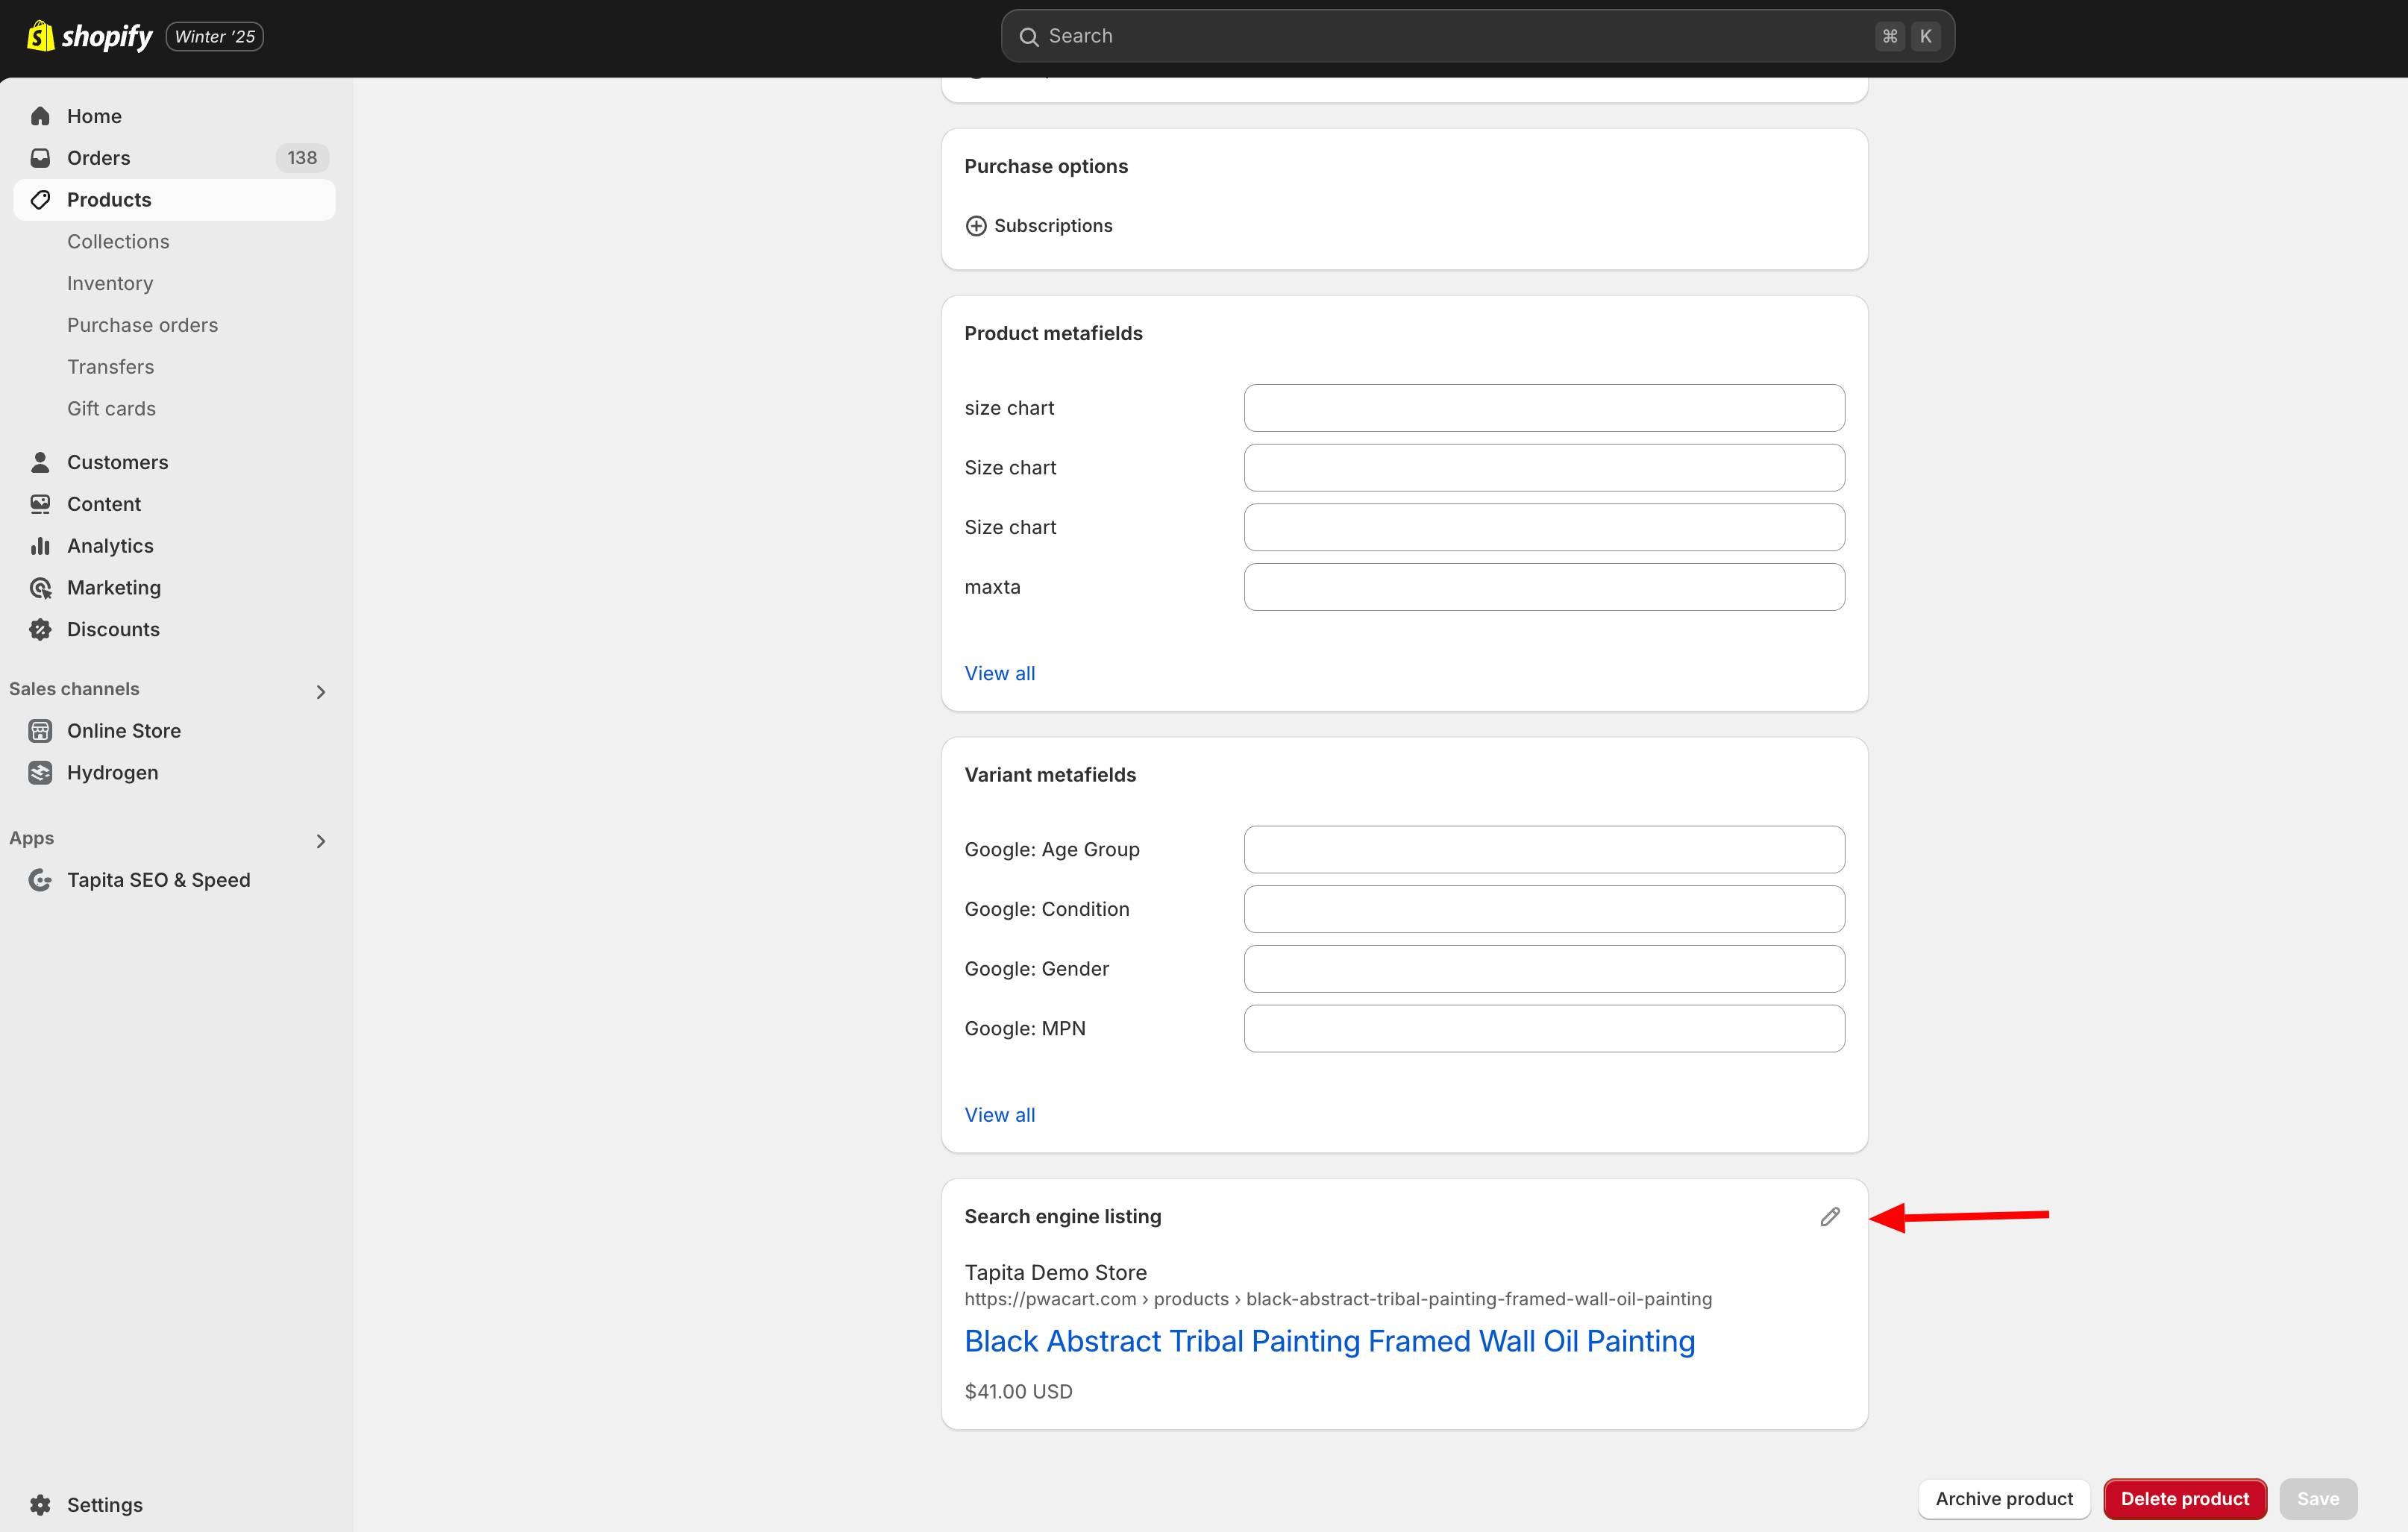Click View all under Product metafields
This screenshot has width=2408, height=1532.
[999, 673]
